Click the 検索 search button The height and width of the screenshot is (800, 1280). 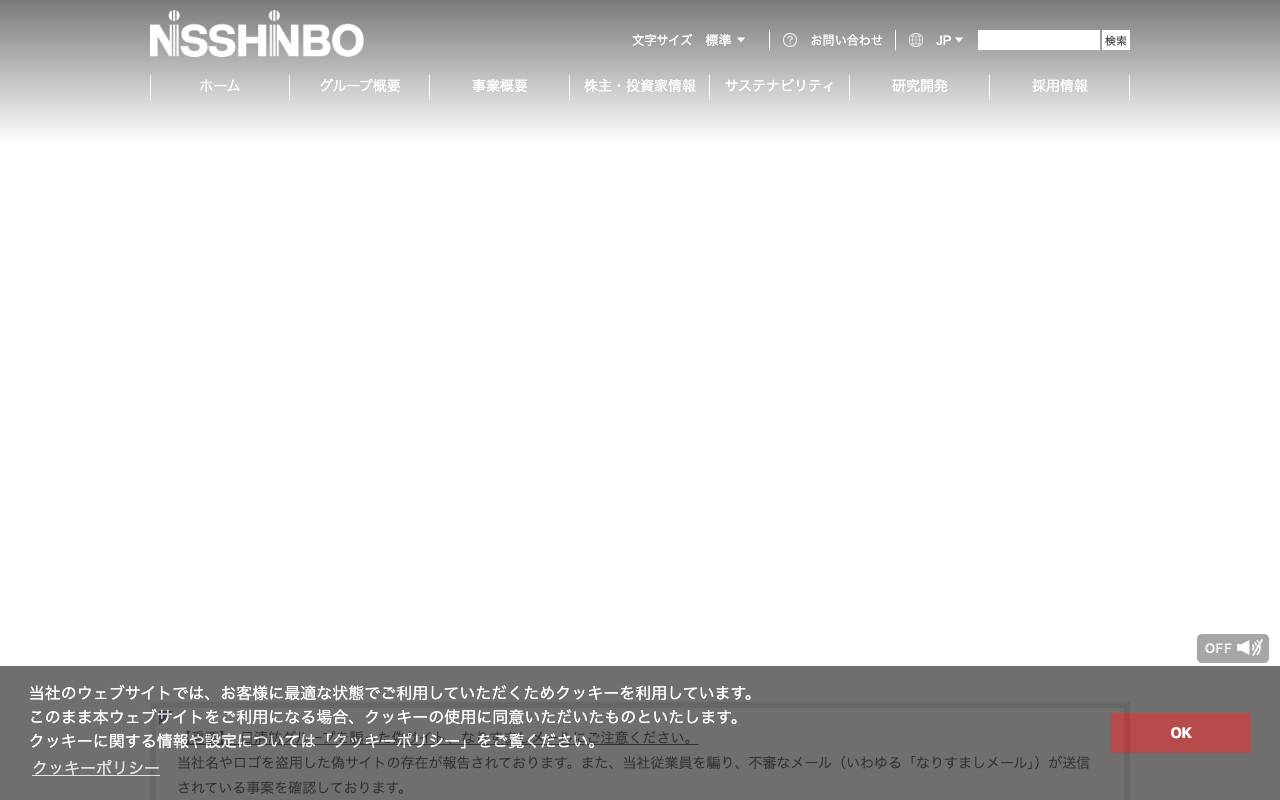(1115, 40)
